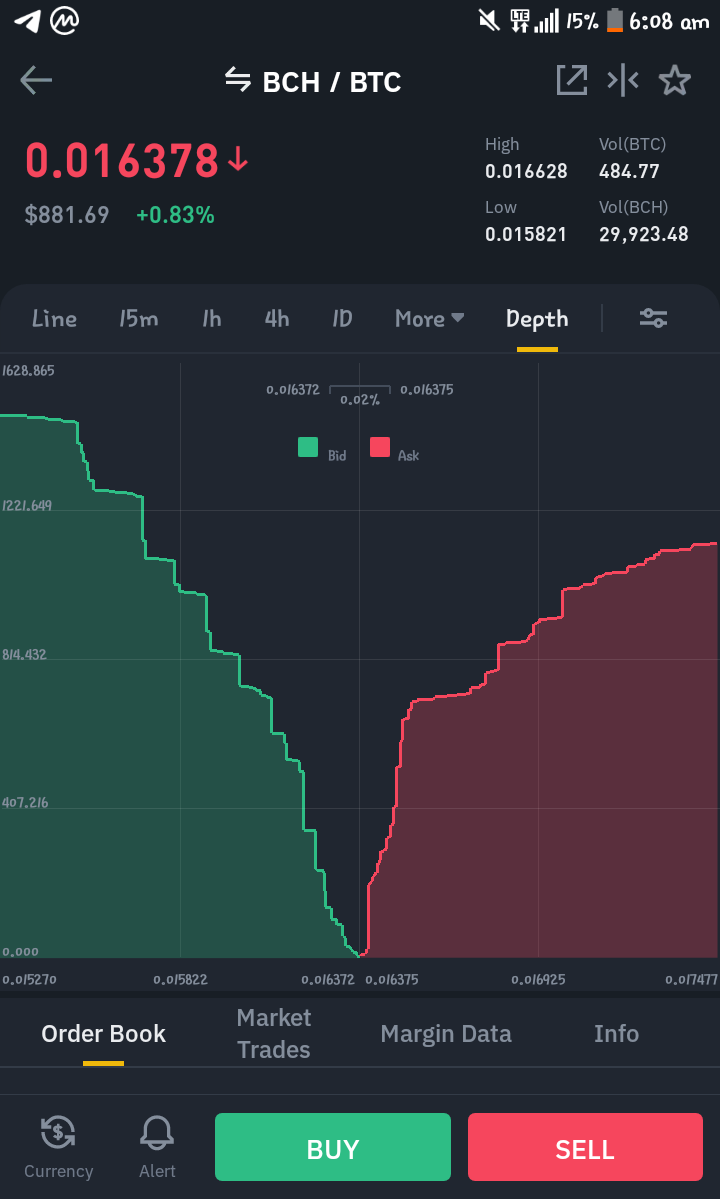Open the Margin Data tab
Viewport: 720px width, 1199px height.
pyautogui.click(x=446, y=1034)
